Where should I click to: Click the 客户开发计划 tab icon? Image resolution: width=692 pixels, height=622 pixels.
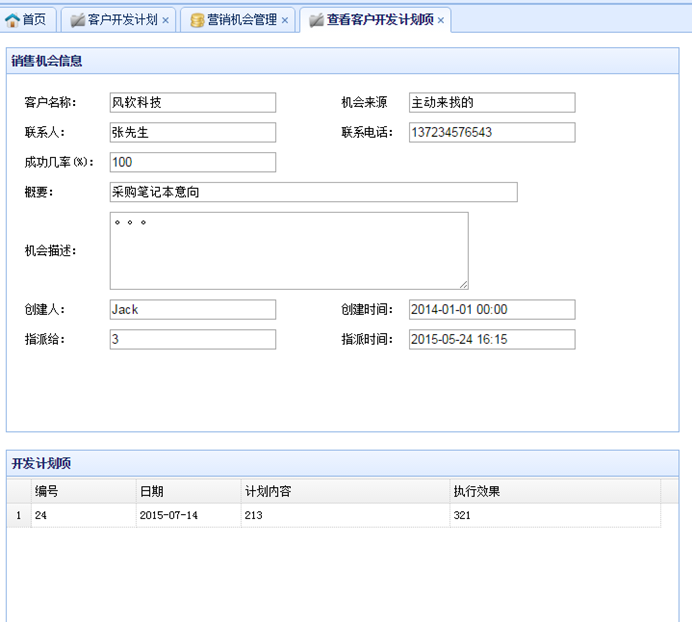(77, 20)
